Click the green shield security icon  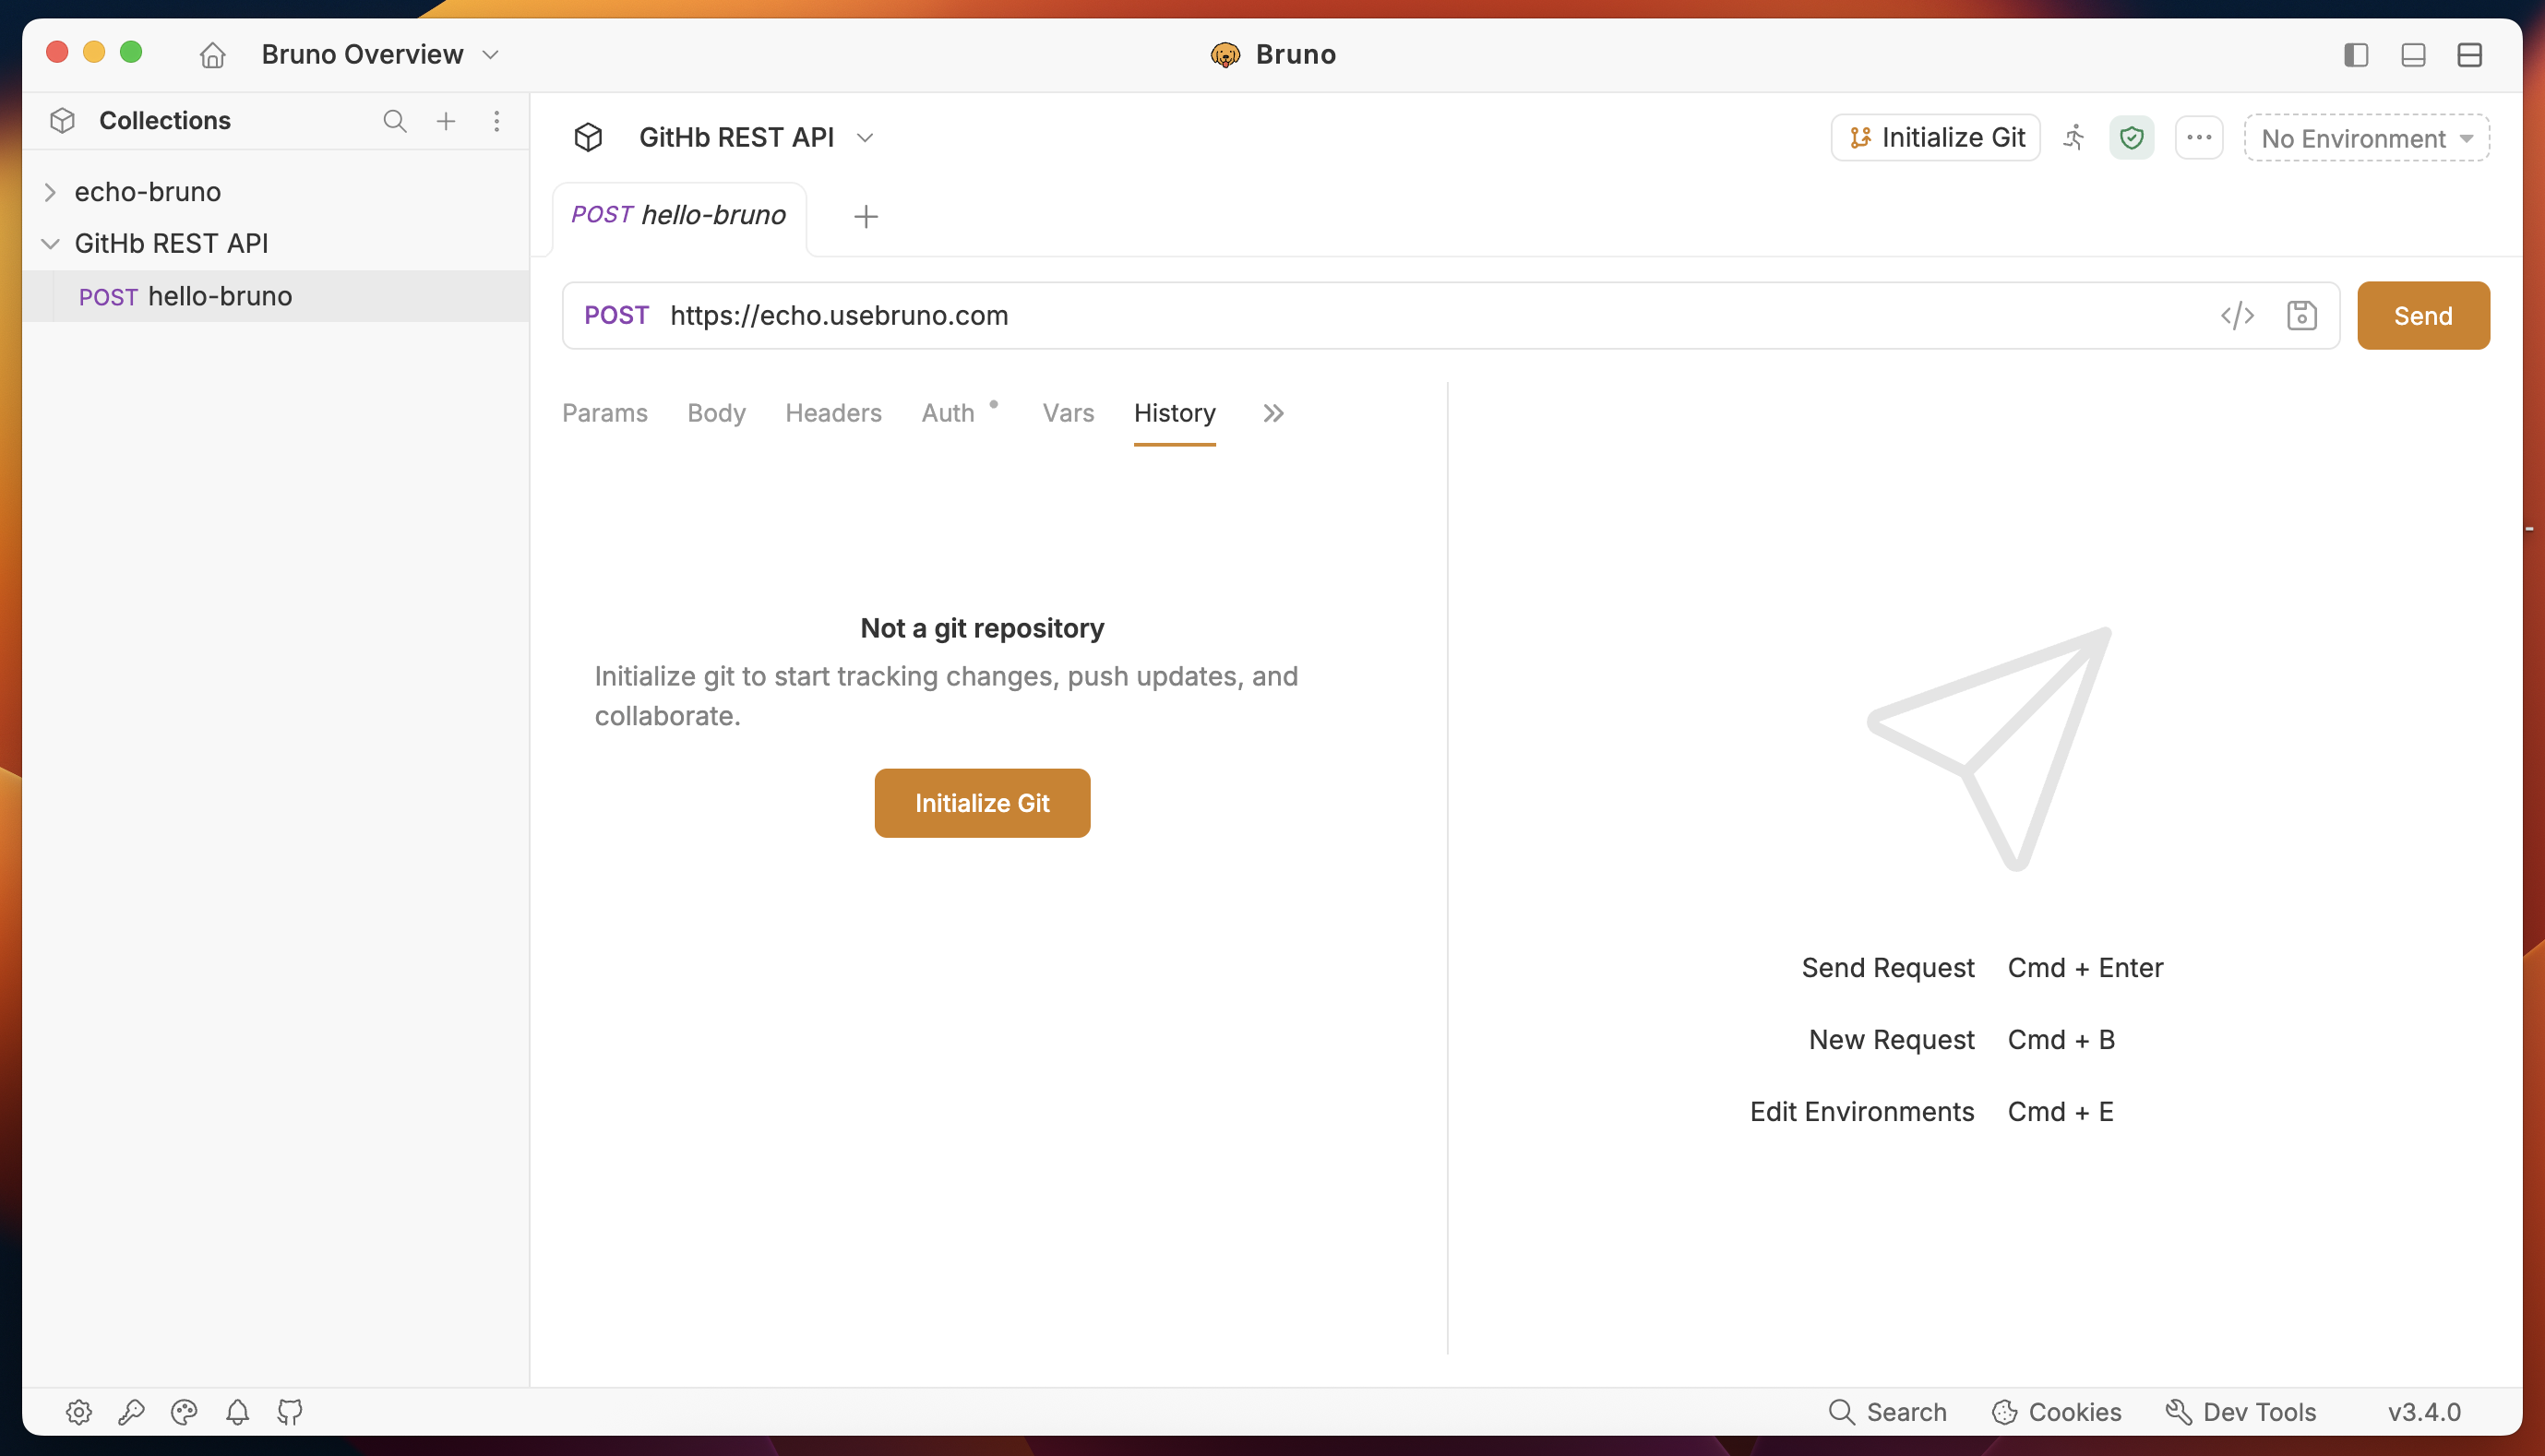tap(2132, 138)
